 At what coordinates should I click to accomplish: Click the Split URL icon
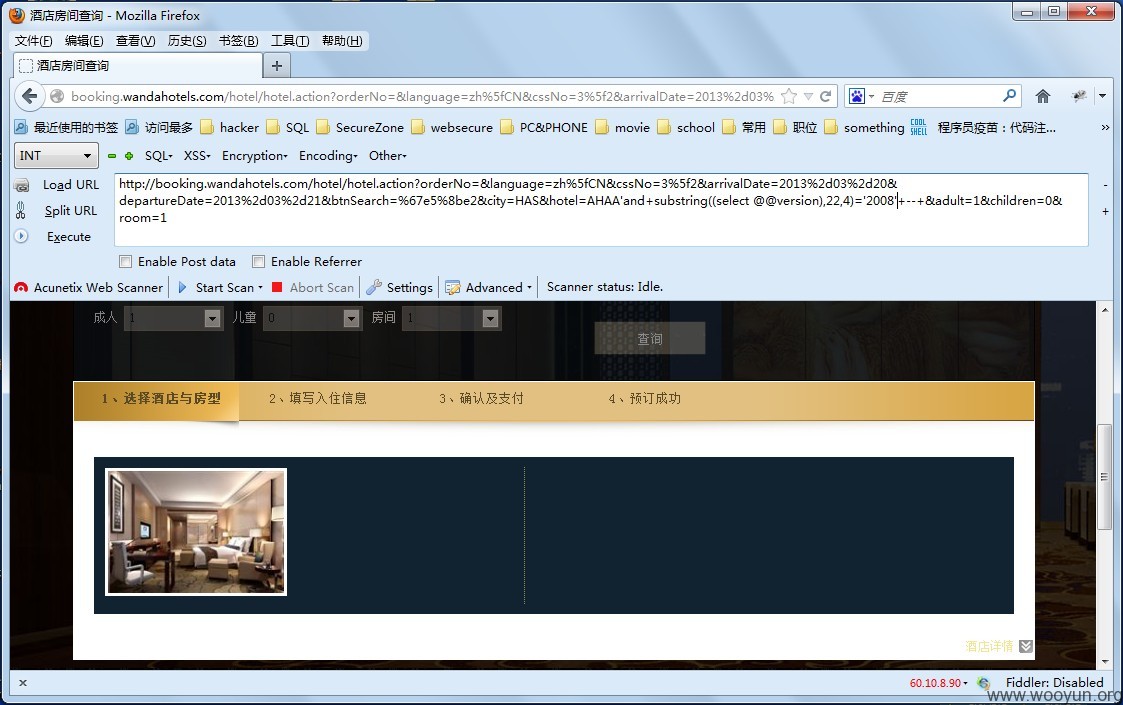[x=21, y=211]
